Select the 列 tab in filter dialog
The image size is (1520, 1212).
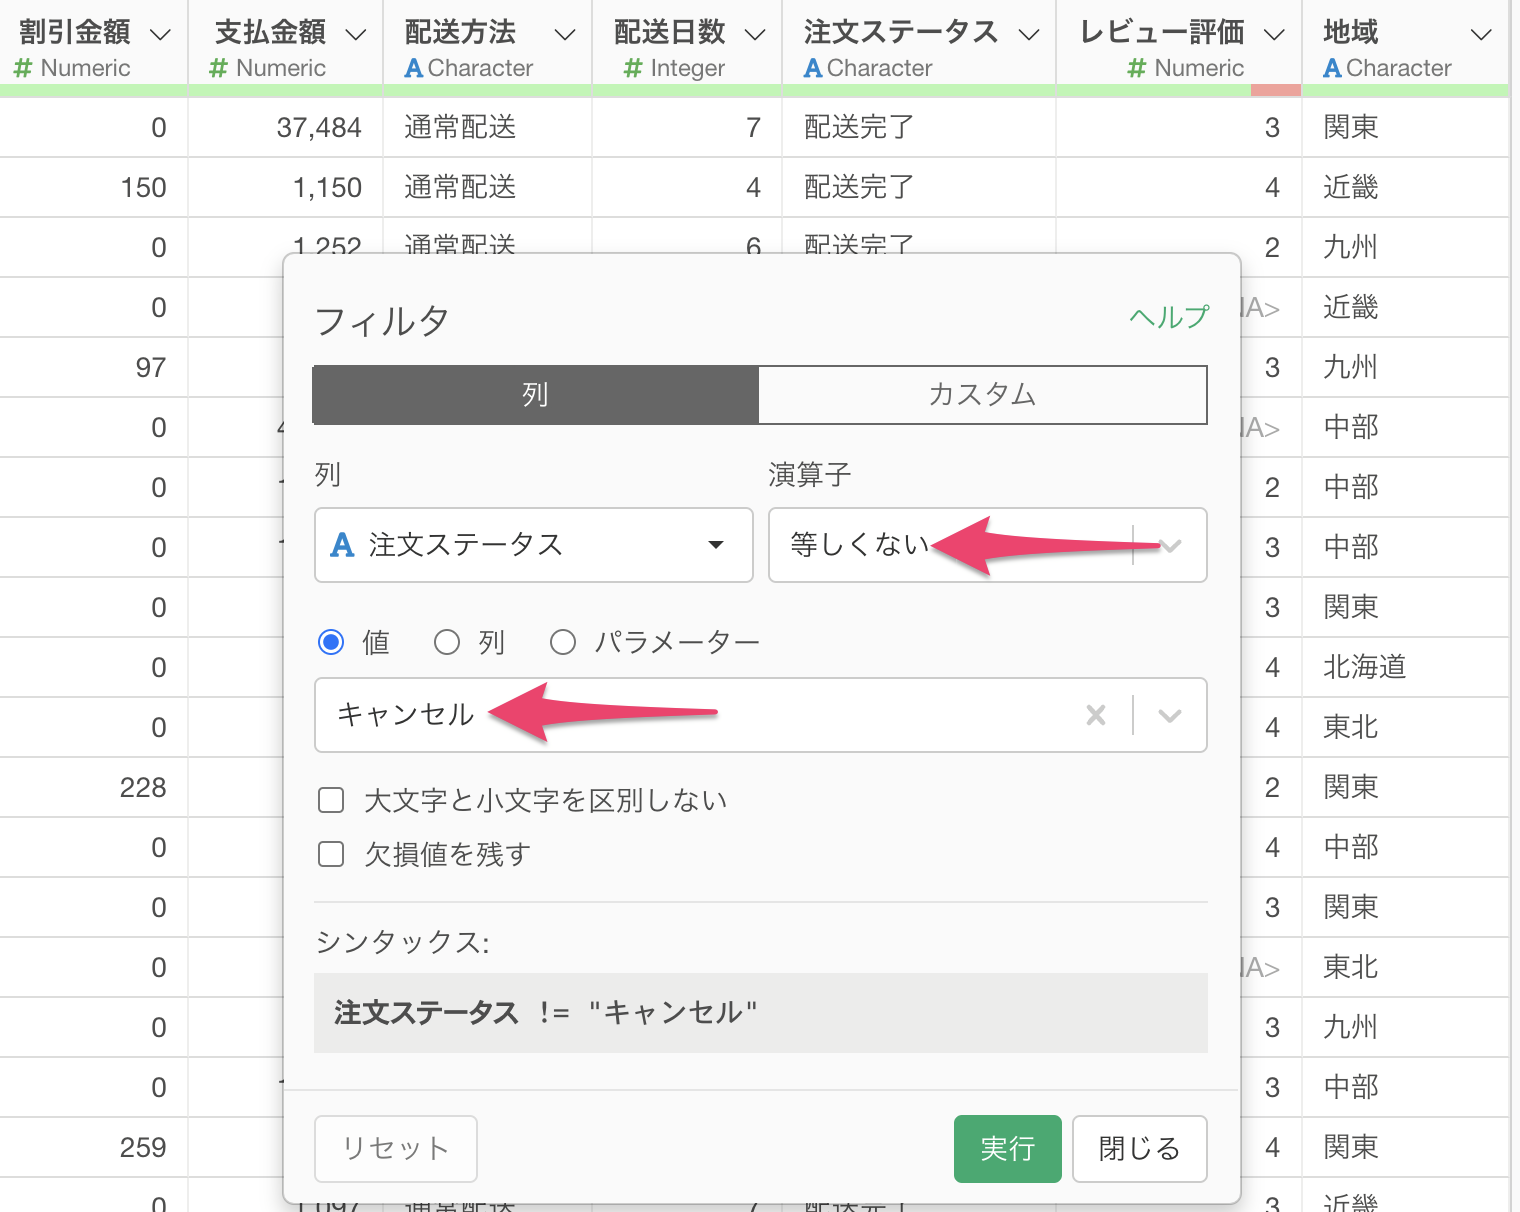tap(535, 395)
